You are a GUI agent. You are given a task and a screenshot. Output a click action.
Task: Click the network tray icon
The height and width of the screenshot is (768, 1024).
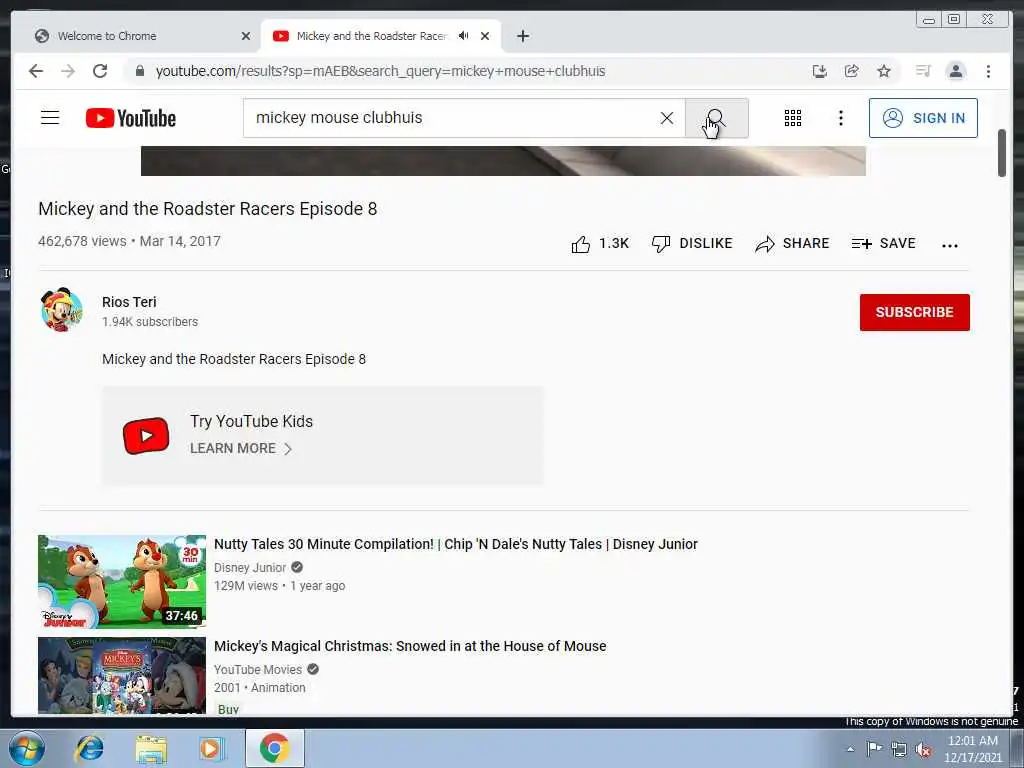(899, 749)
